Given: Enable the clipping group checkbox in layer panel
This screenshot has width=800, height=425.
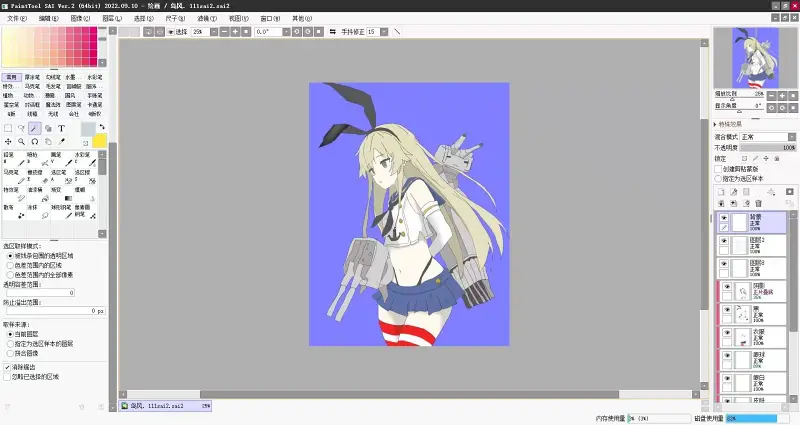Looking at the screenshot, I should [718, 169].
